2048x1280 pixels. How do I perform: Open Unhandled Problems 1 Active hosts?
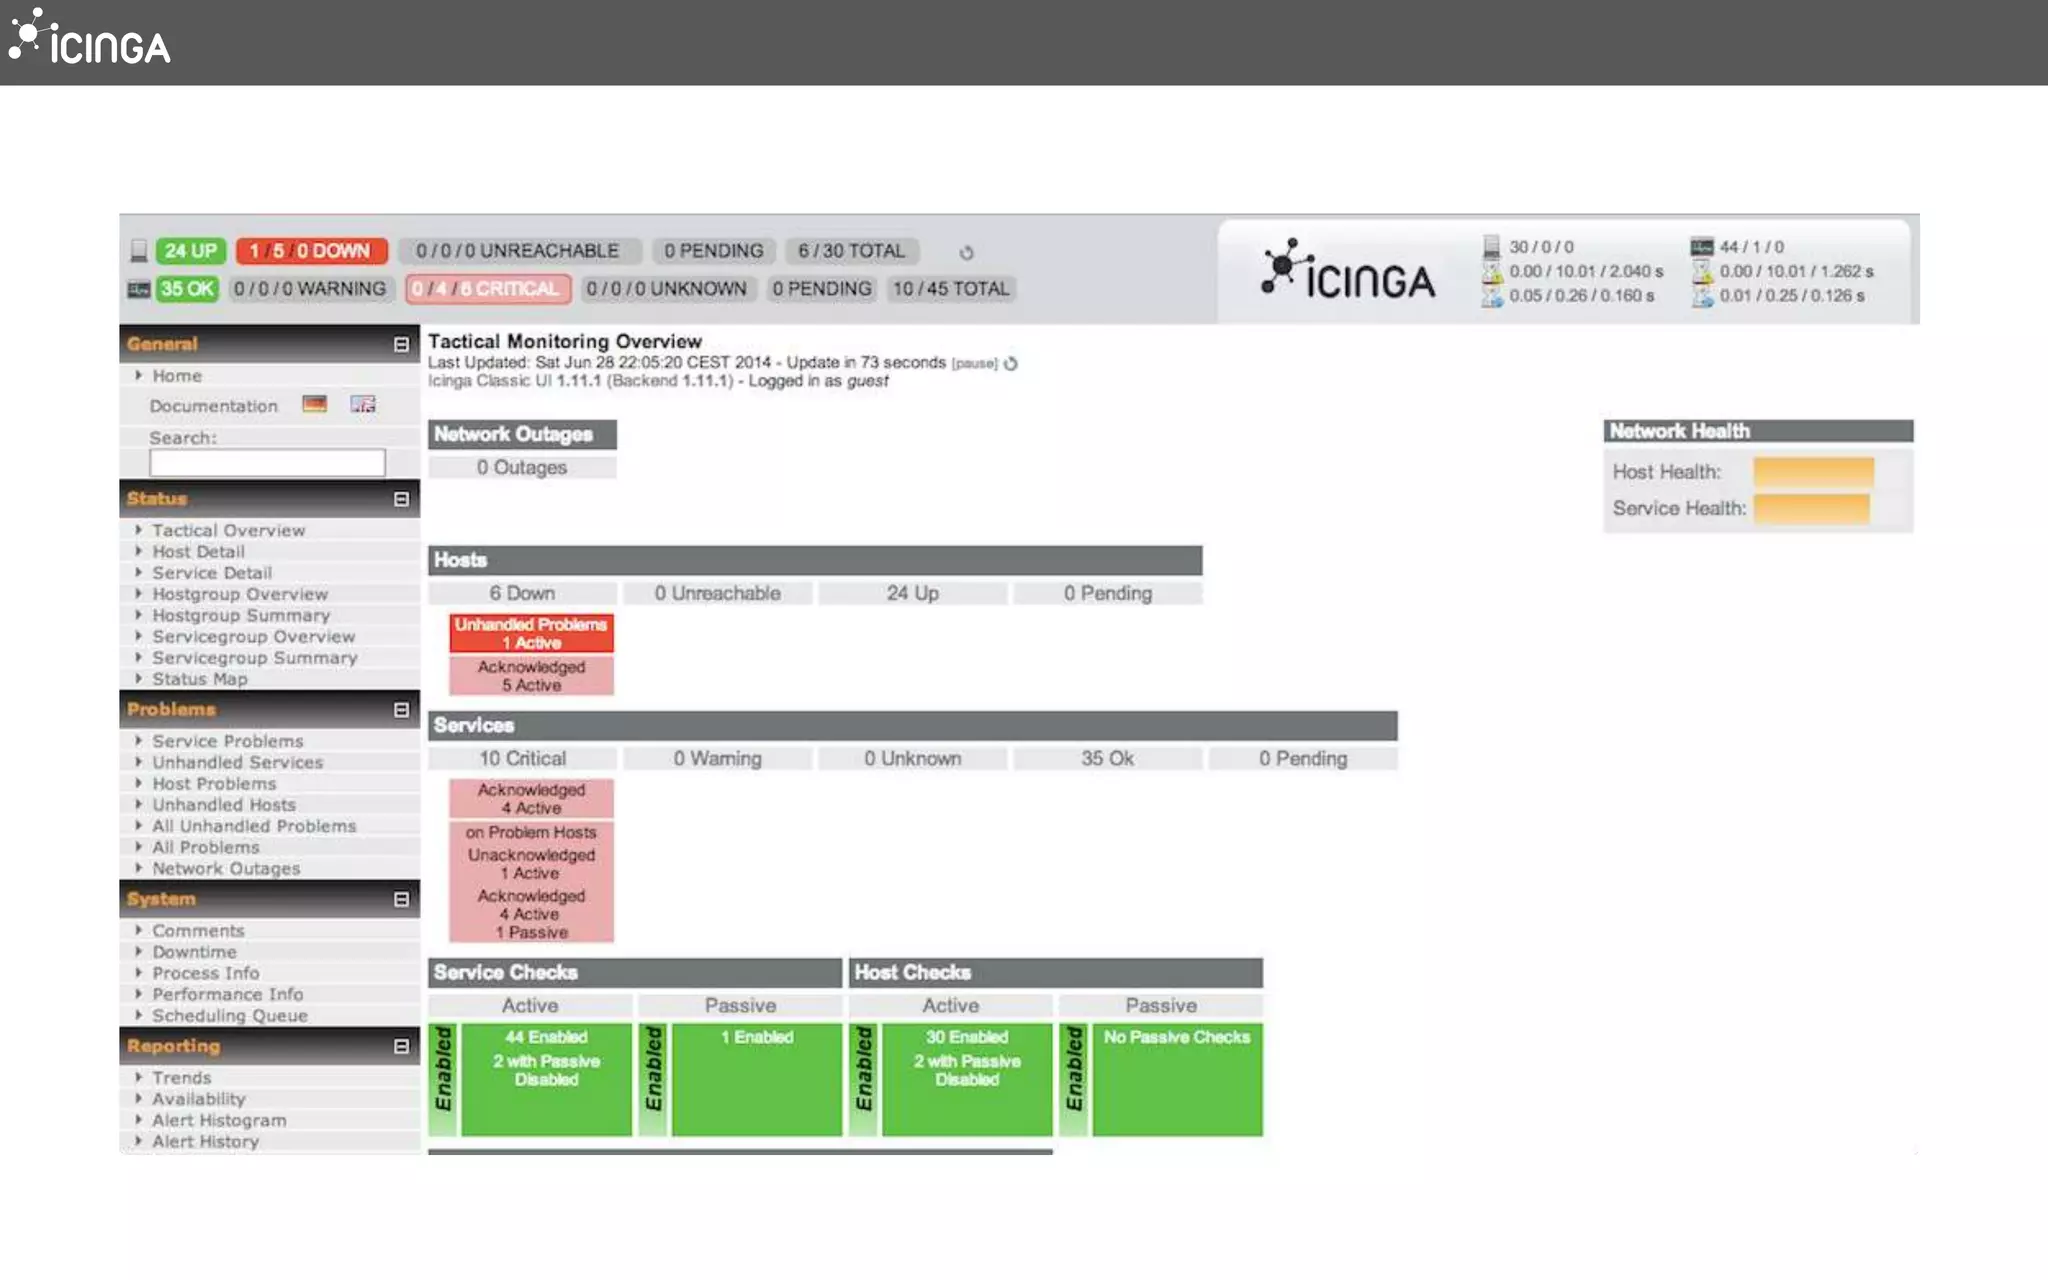pyautogui.click(x=531, y=633)
